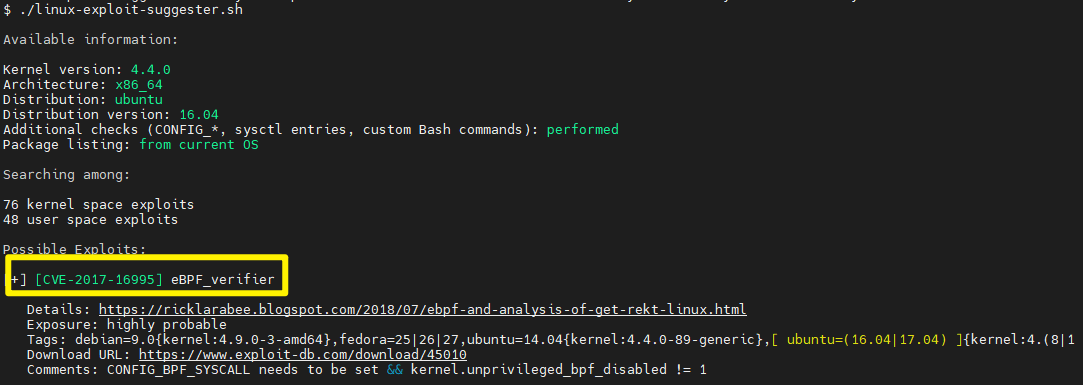Click the ubuntu distribution value
Screen dimensions: 1083x385
tap(139, 100)
